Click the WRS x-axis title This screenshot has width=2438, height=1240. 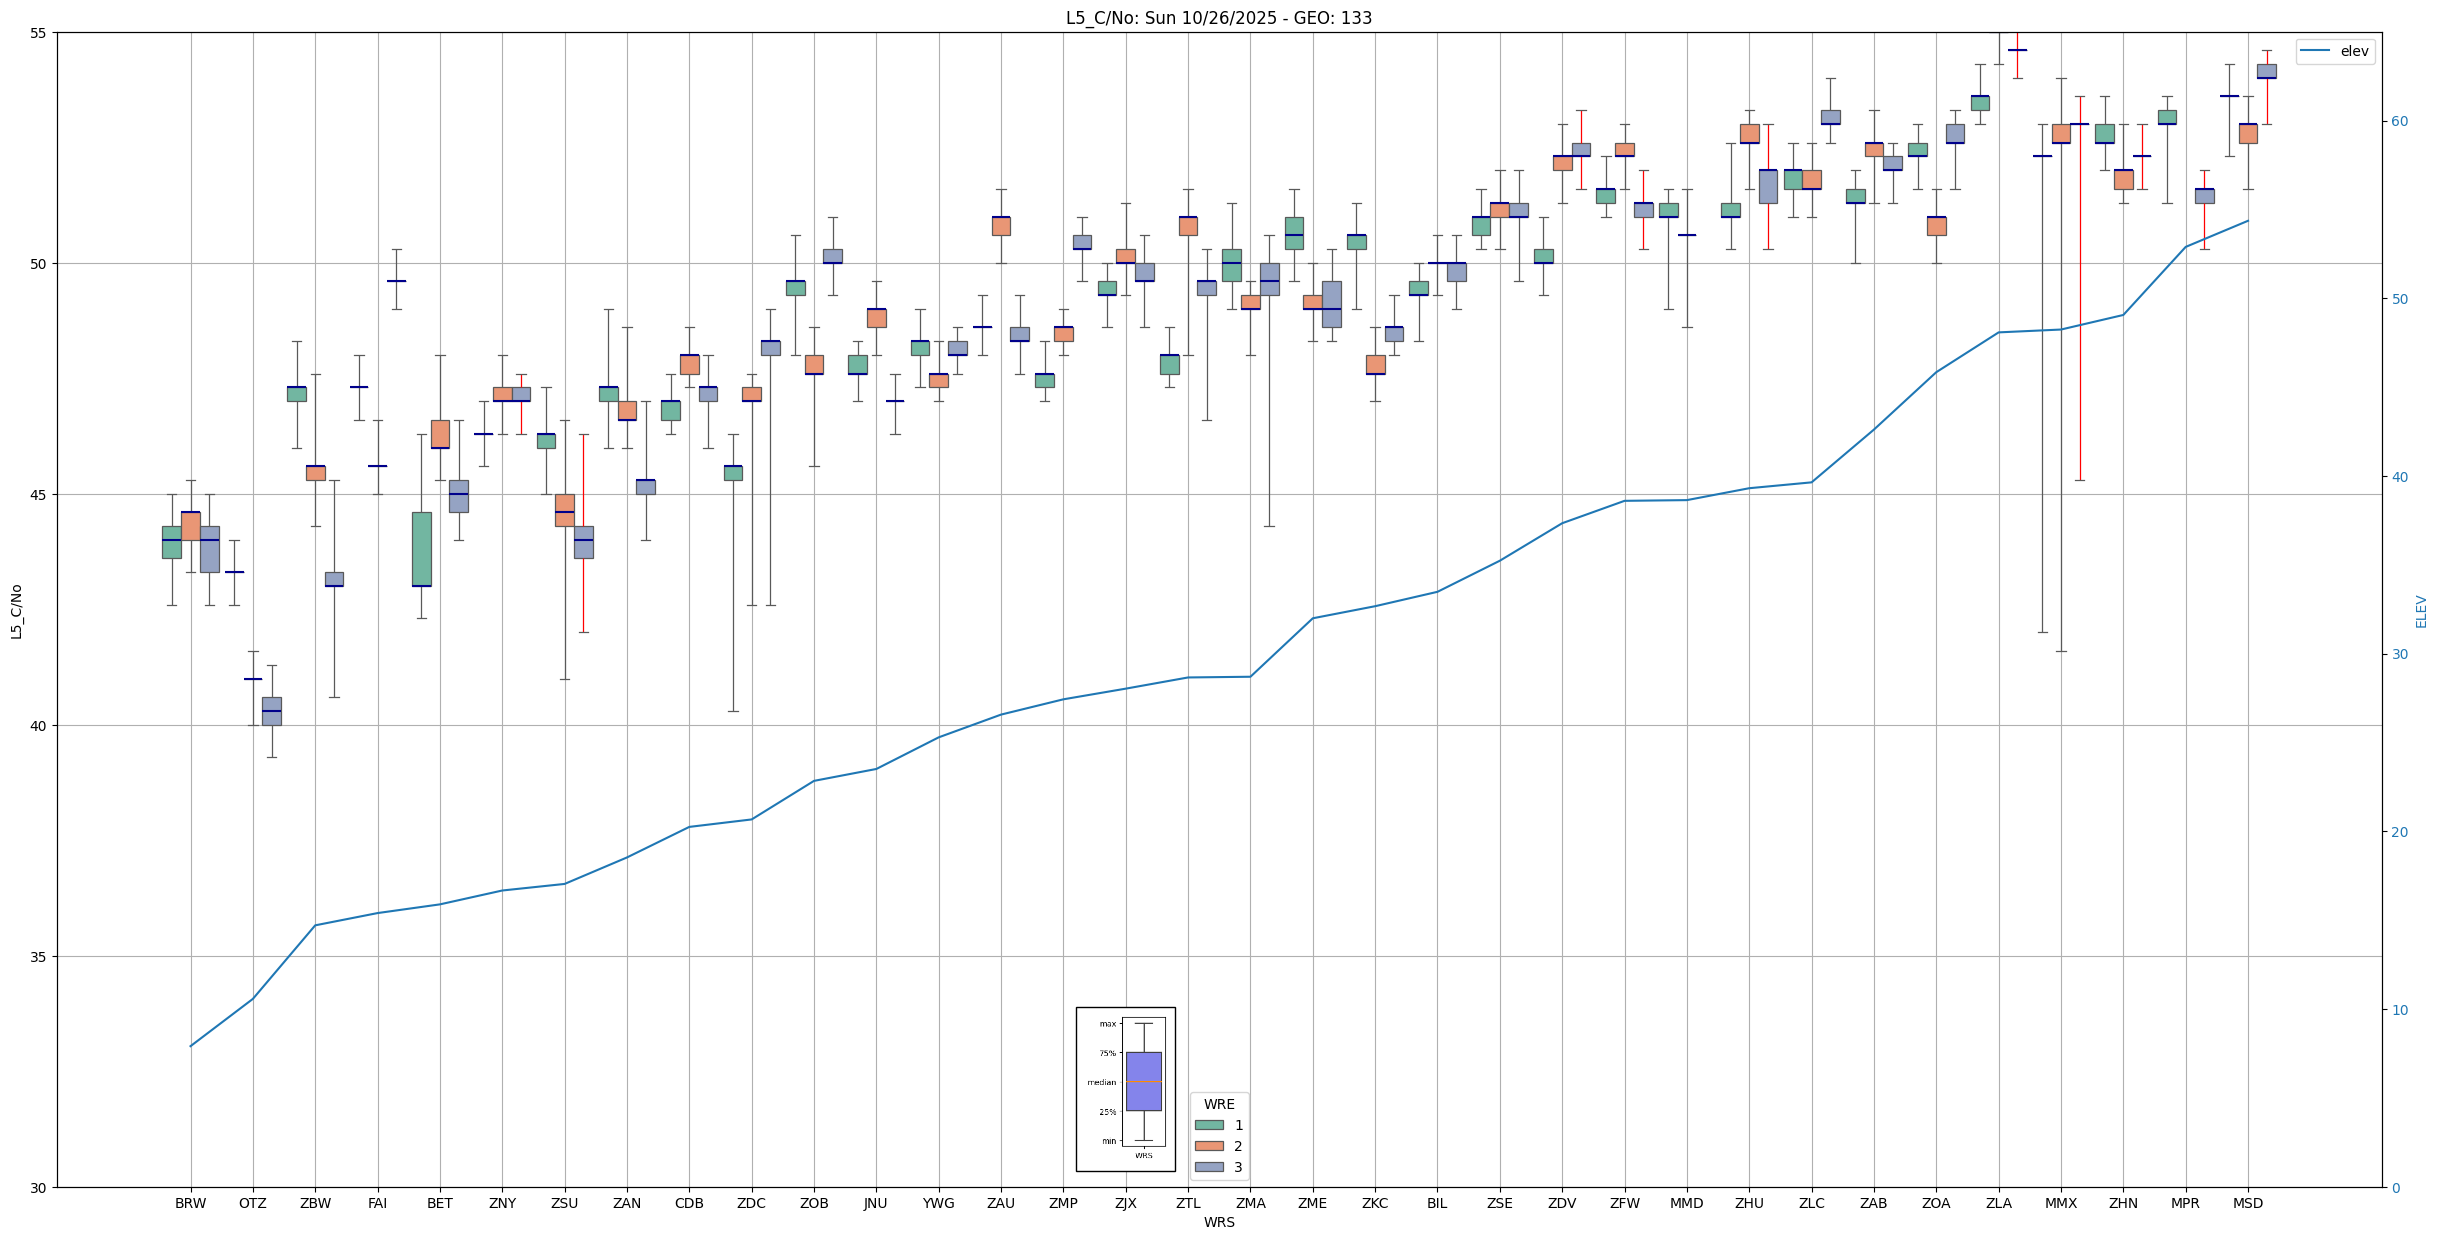tap(1218, 1222)
